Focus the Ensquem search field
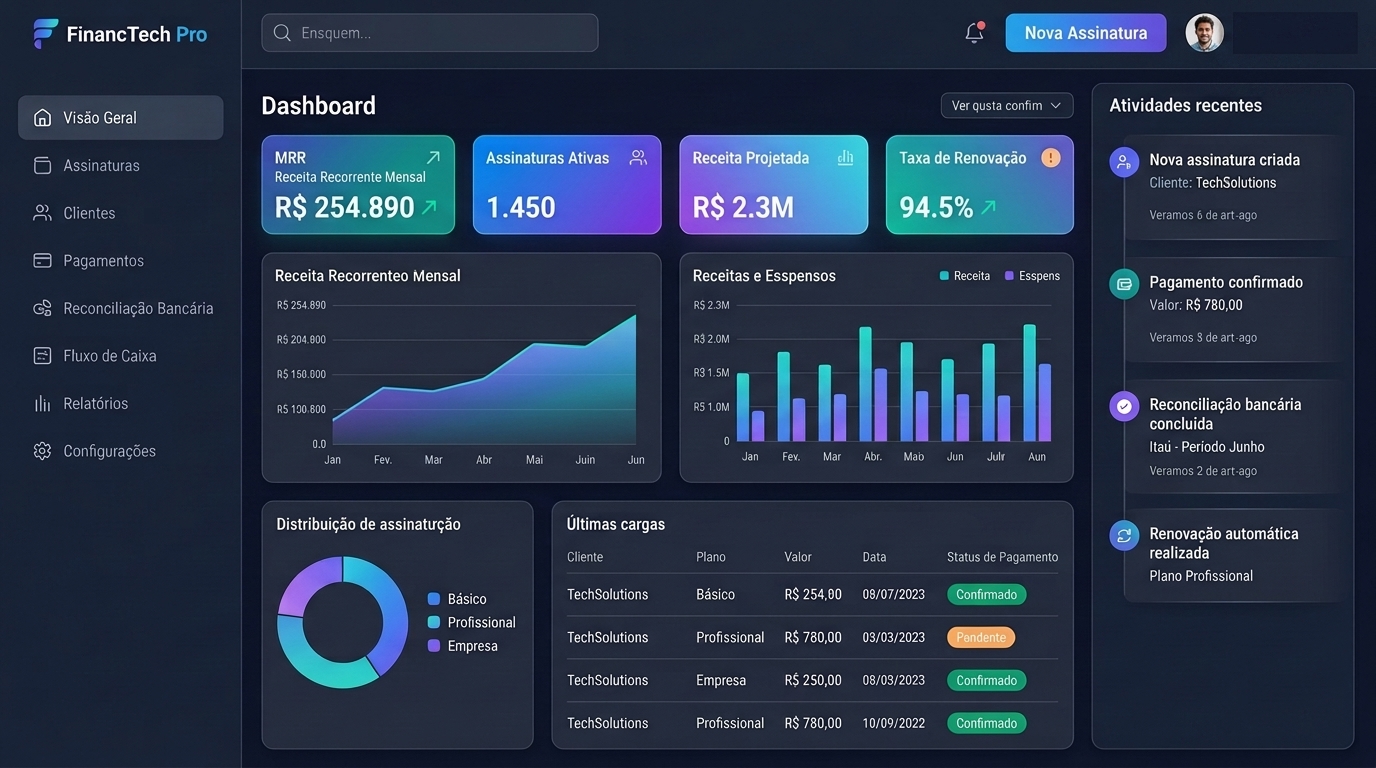This screenshot has width=1376, height=768. pos(430,33)
